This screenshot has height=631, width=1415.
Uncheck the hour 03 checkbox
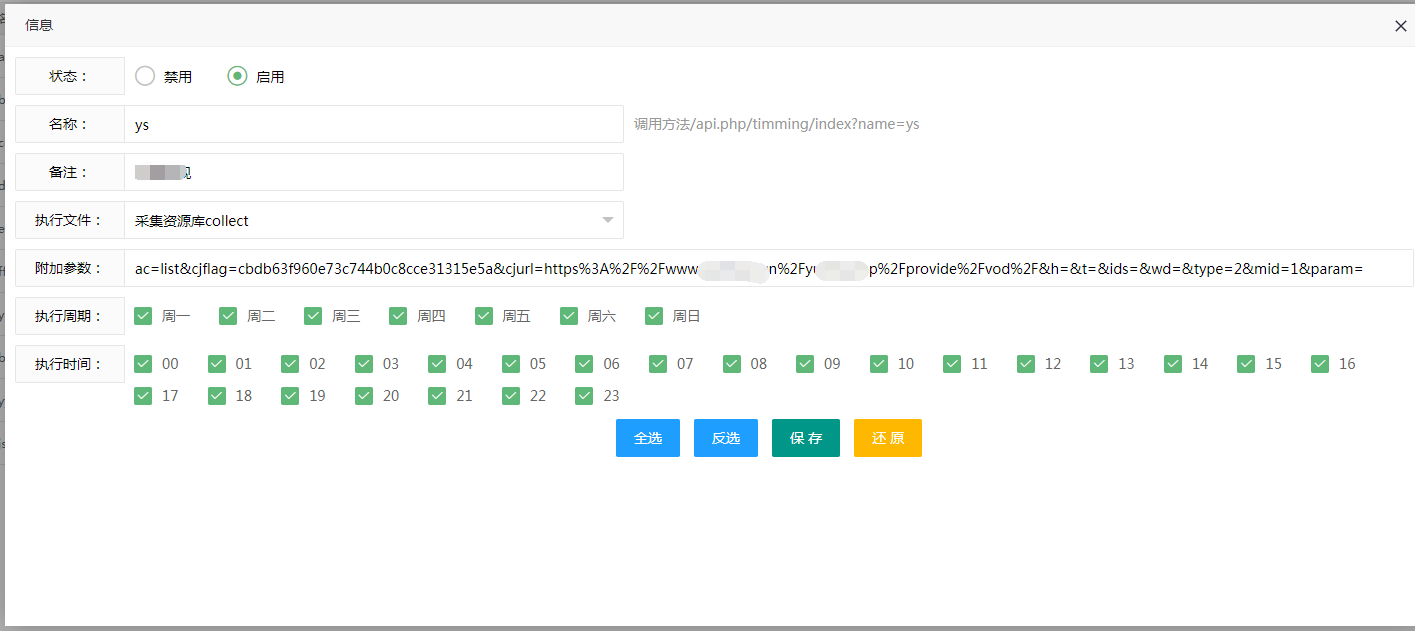[364, 364]
